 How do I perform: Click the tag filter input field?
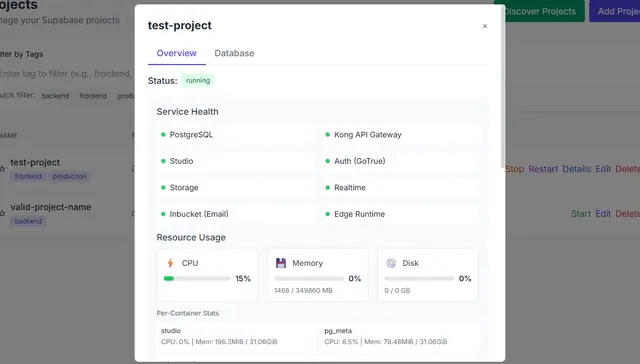[x=67, y=73]
